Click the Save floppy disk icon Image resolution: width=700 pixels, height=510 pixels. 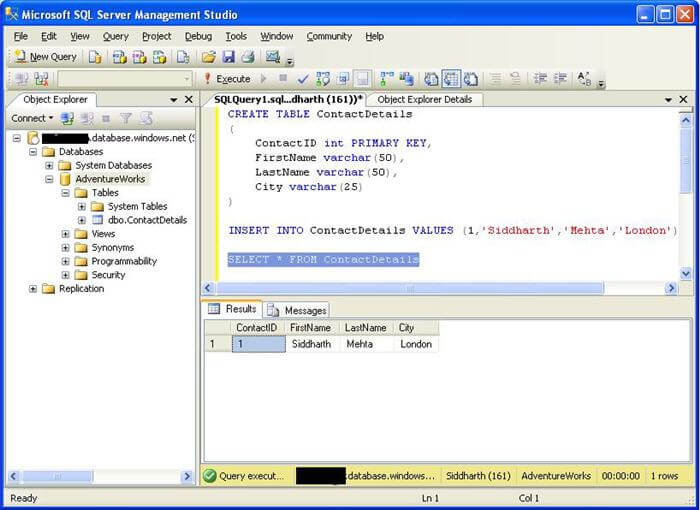(229, 57)
